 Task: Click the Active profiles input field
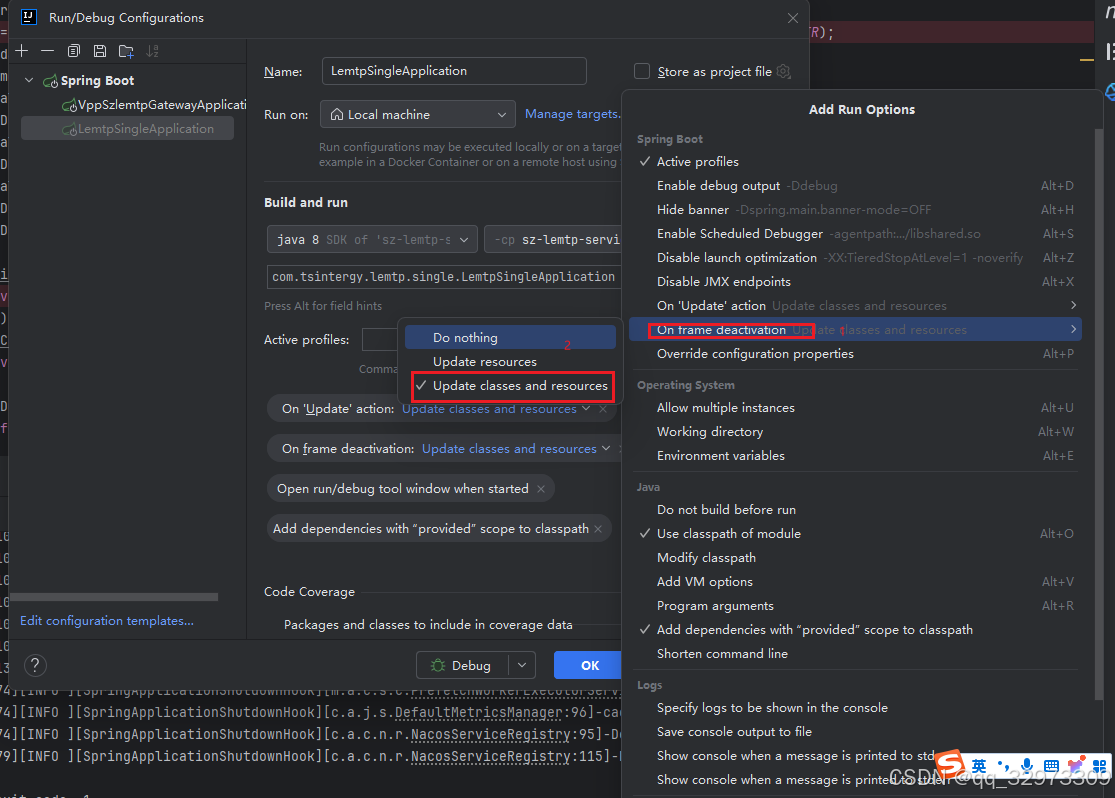pos(380,339)
